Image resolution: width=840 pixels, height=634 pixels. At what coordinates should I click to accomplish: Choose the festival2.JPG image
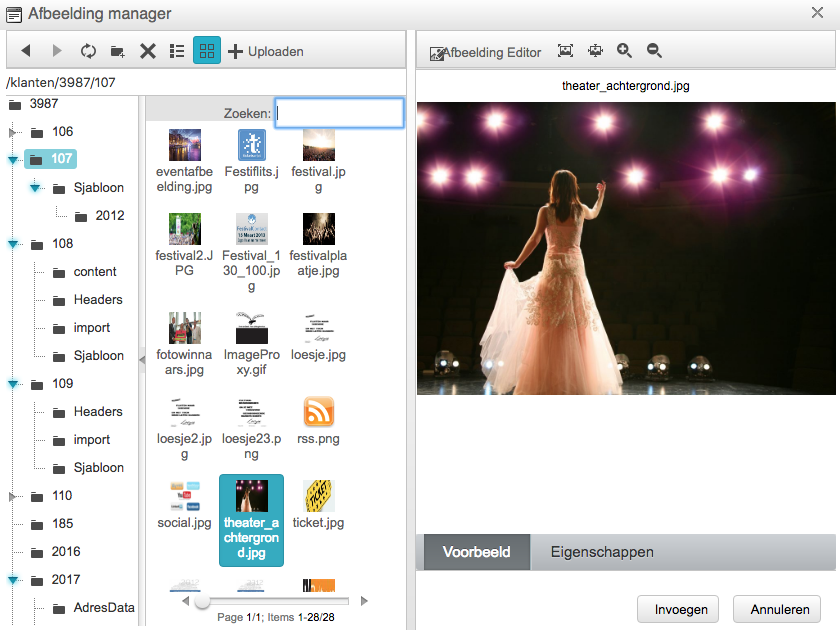tap(184, 245)
